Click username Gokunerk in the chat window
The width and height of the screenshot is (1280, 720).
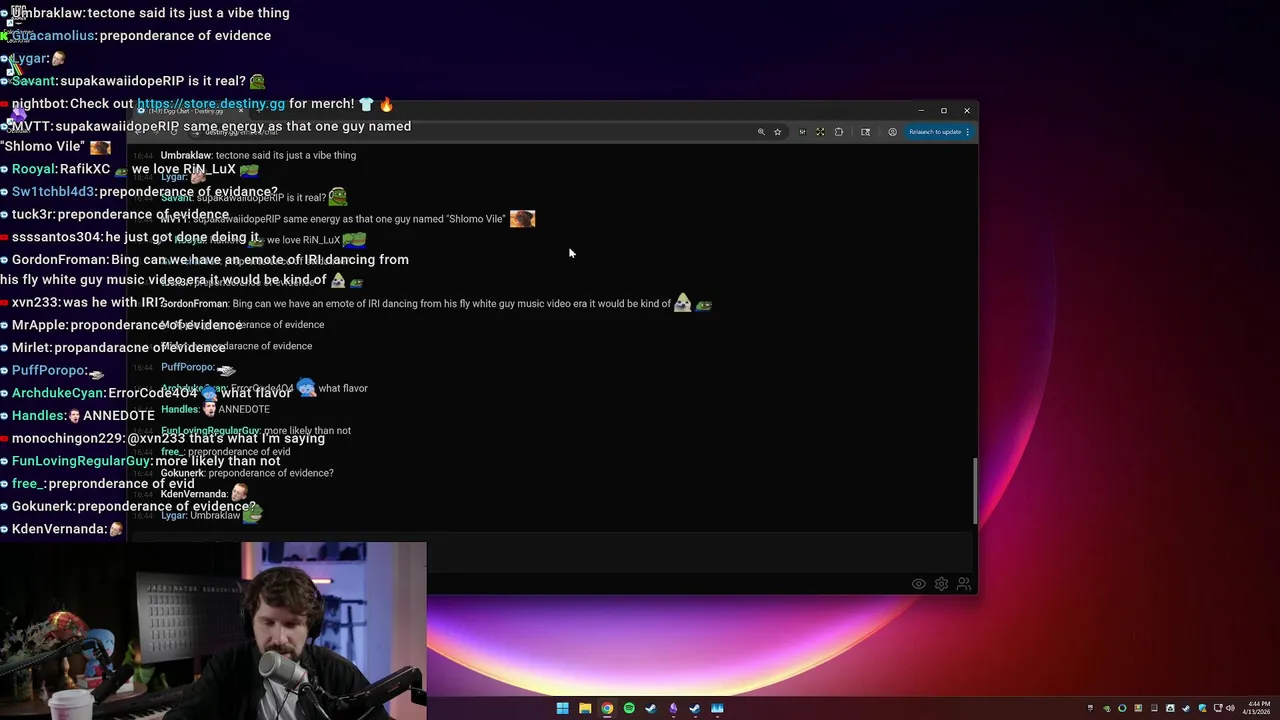pyautogui.click(x=182, y=473)
